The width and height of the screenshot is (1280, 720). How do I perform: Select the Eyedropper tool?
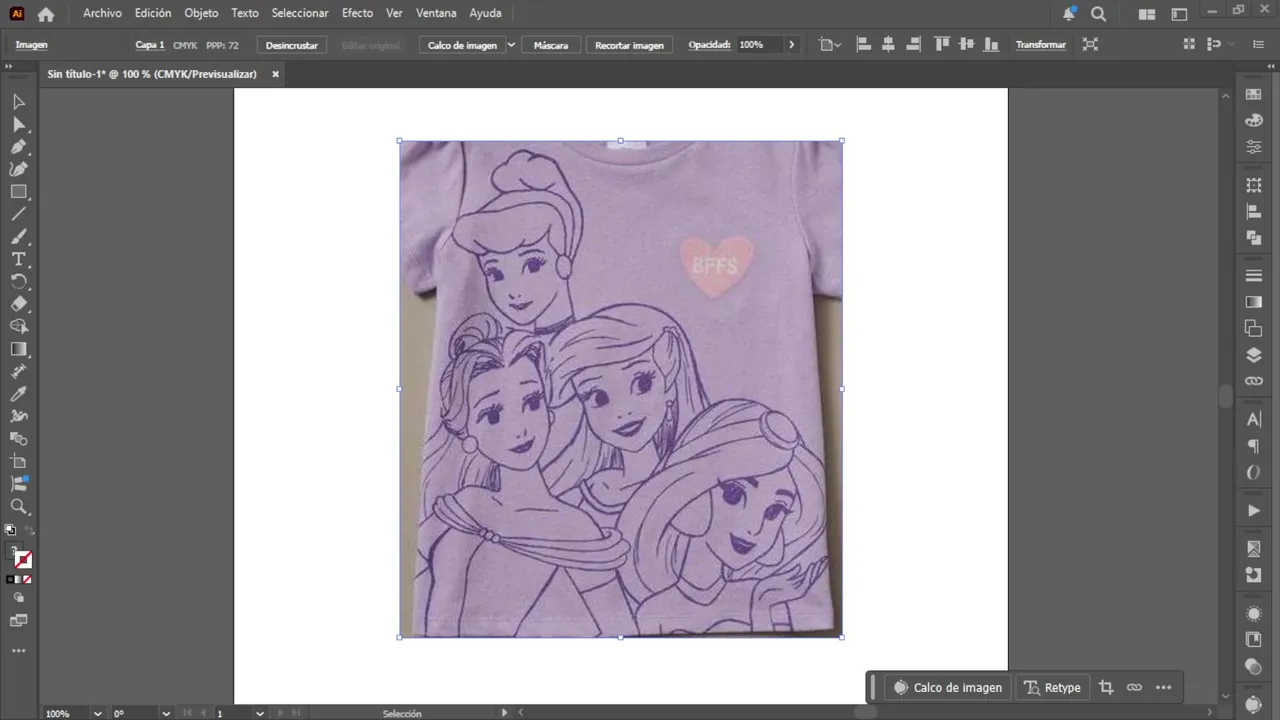pyautogui.click(x=18, y=394)
